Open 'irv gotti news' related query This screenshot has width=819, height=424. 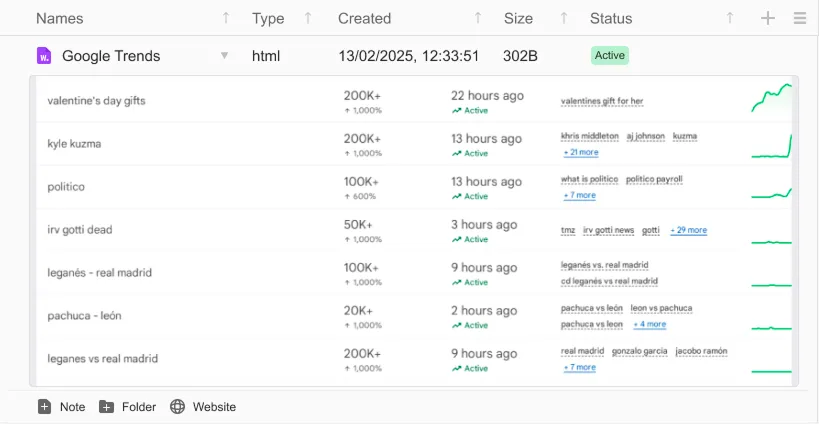(x=609, y=230)
